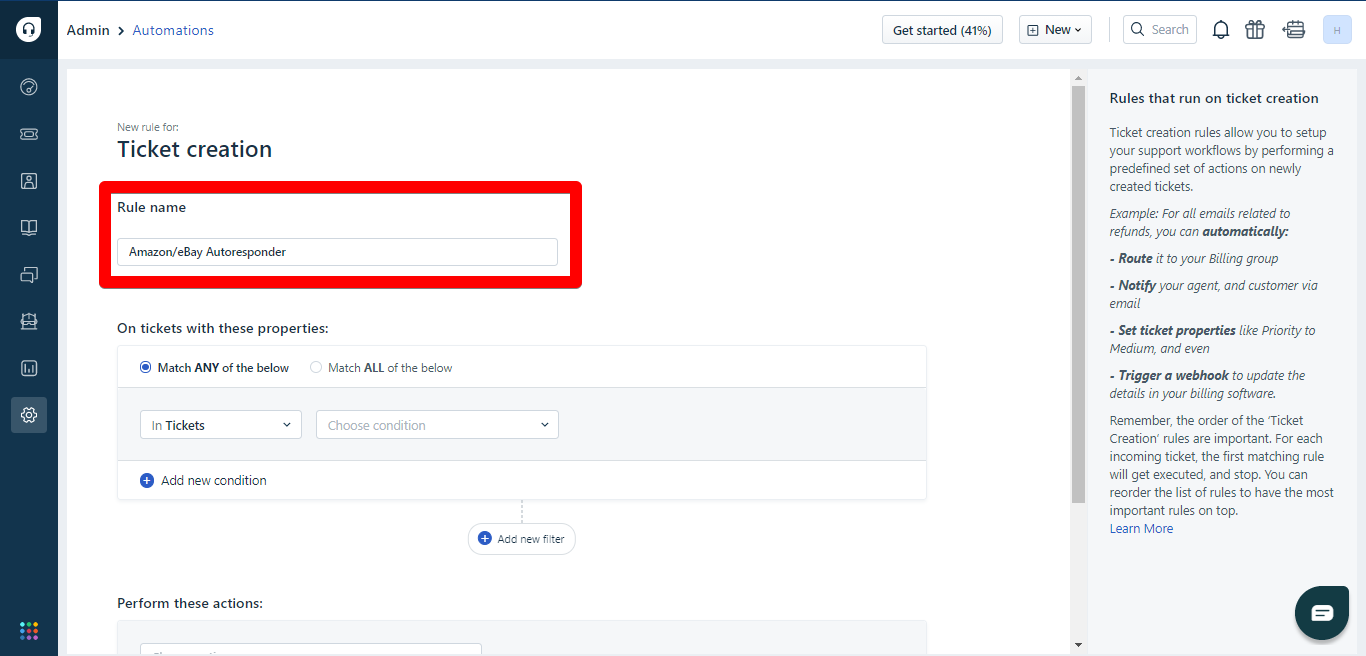Viewport: 1366px width, 656px height.
Task: Click the page vertical scrollbar
Action: click(1077, 295)
